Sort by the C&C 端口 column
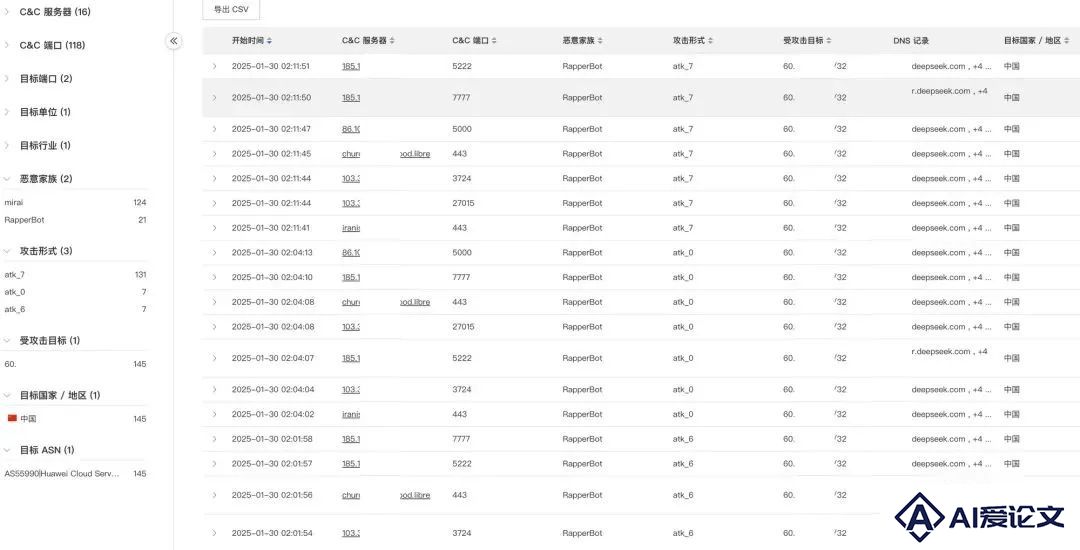This screenshot has width=1080, height=550. click(x=495, y=41)
